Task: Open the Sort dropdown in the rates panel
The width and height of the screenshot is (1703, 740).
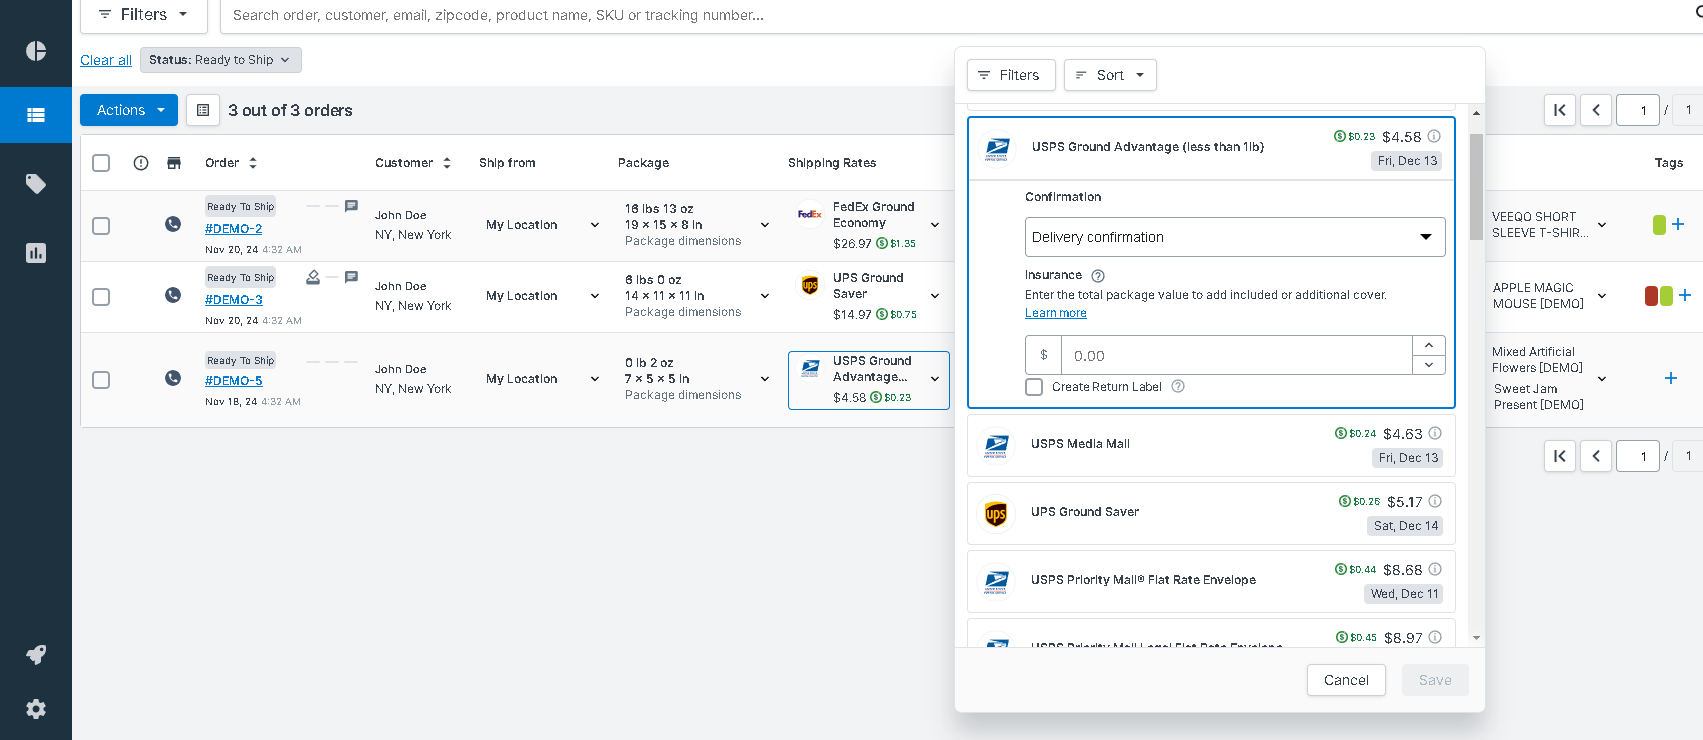Action: 1110,75
